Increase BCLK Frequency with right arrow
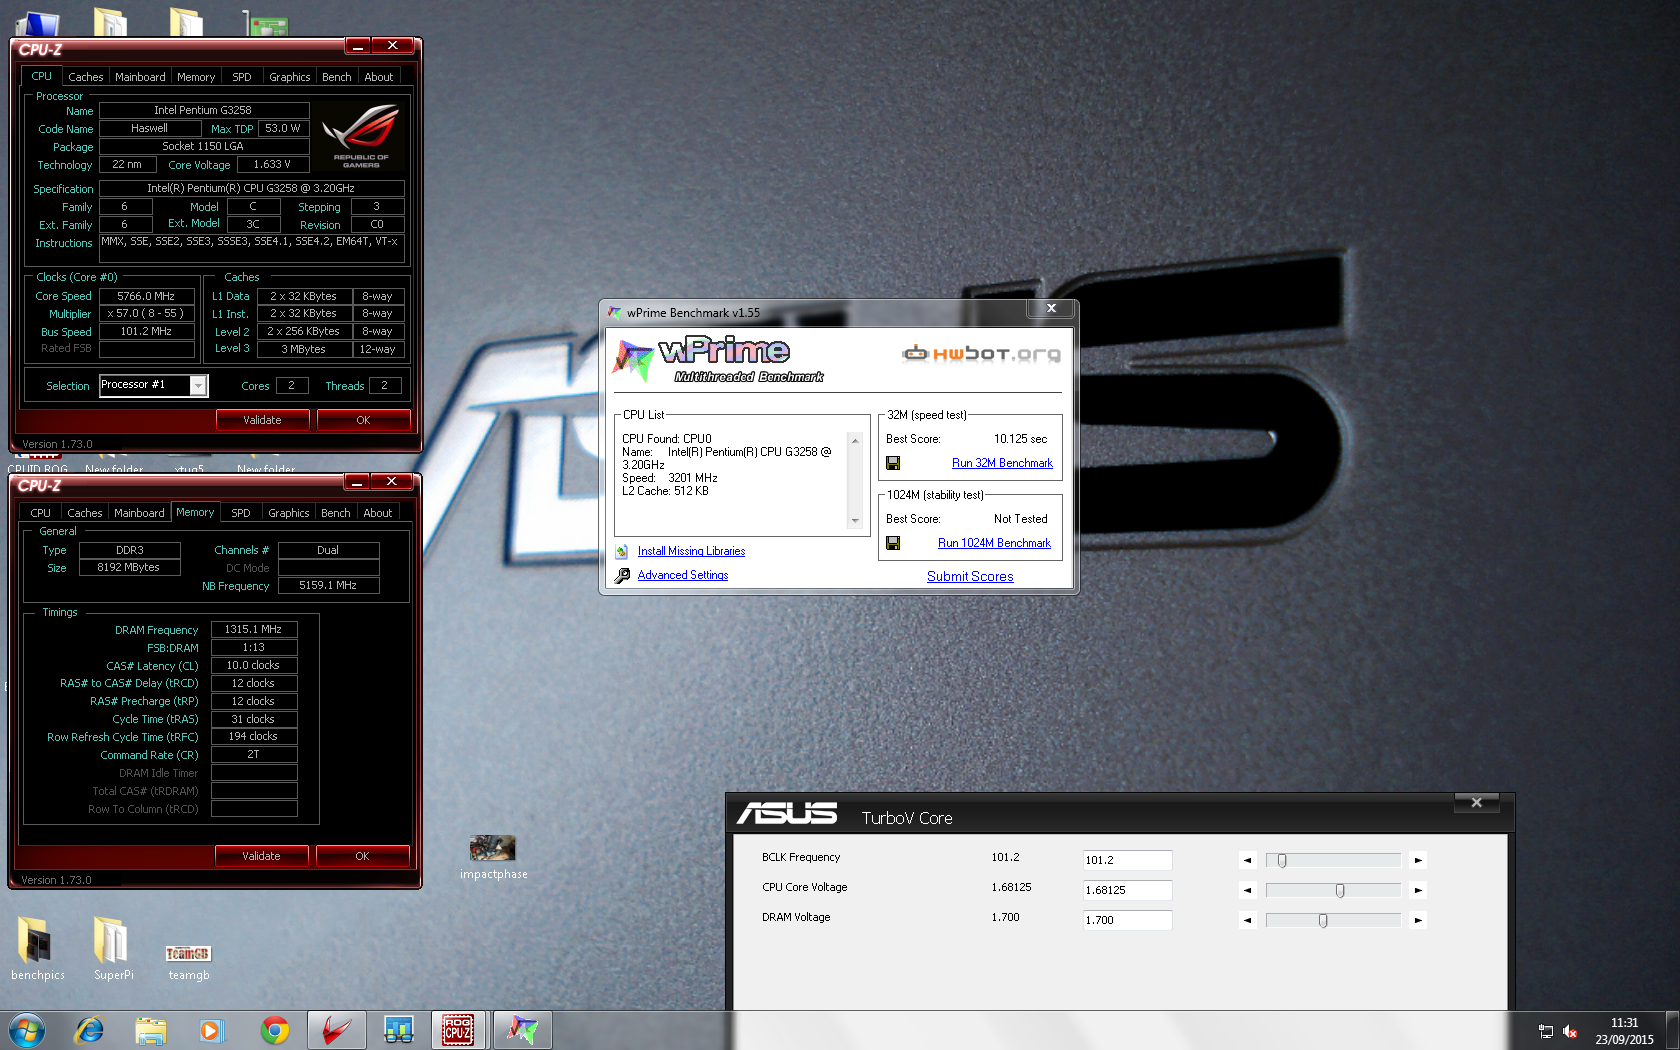Viewport: 1680px width, 1050px height. click(1418, 860)
